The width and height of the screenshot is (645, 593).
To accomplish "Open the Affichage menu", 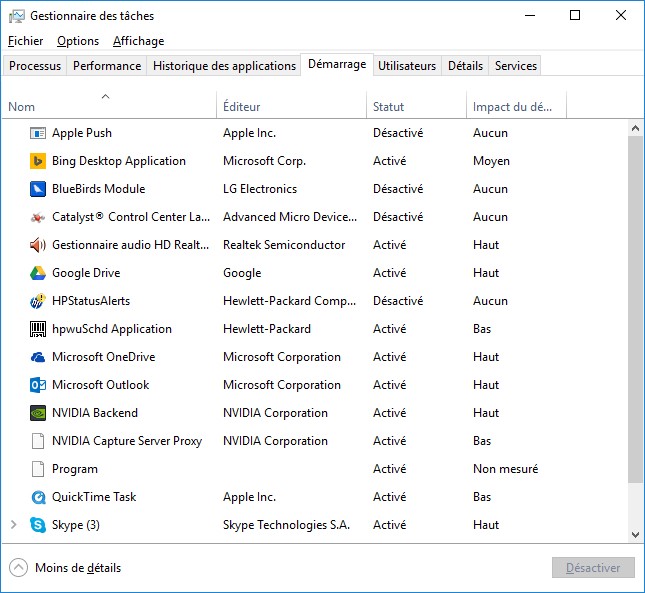I will 138,41.
